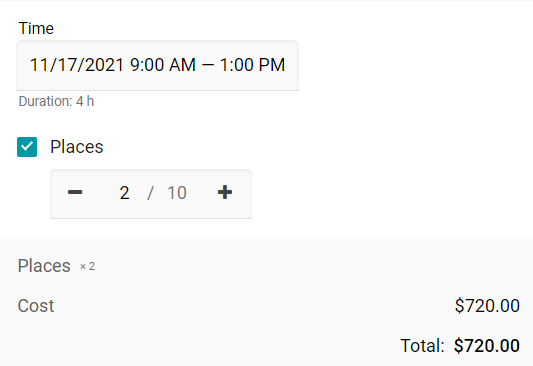The height and width of the screenshot is (366, 533).
Task: Click the × 2 multiplier text
Action: coord(87,266)
